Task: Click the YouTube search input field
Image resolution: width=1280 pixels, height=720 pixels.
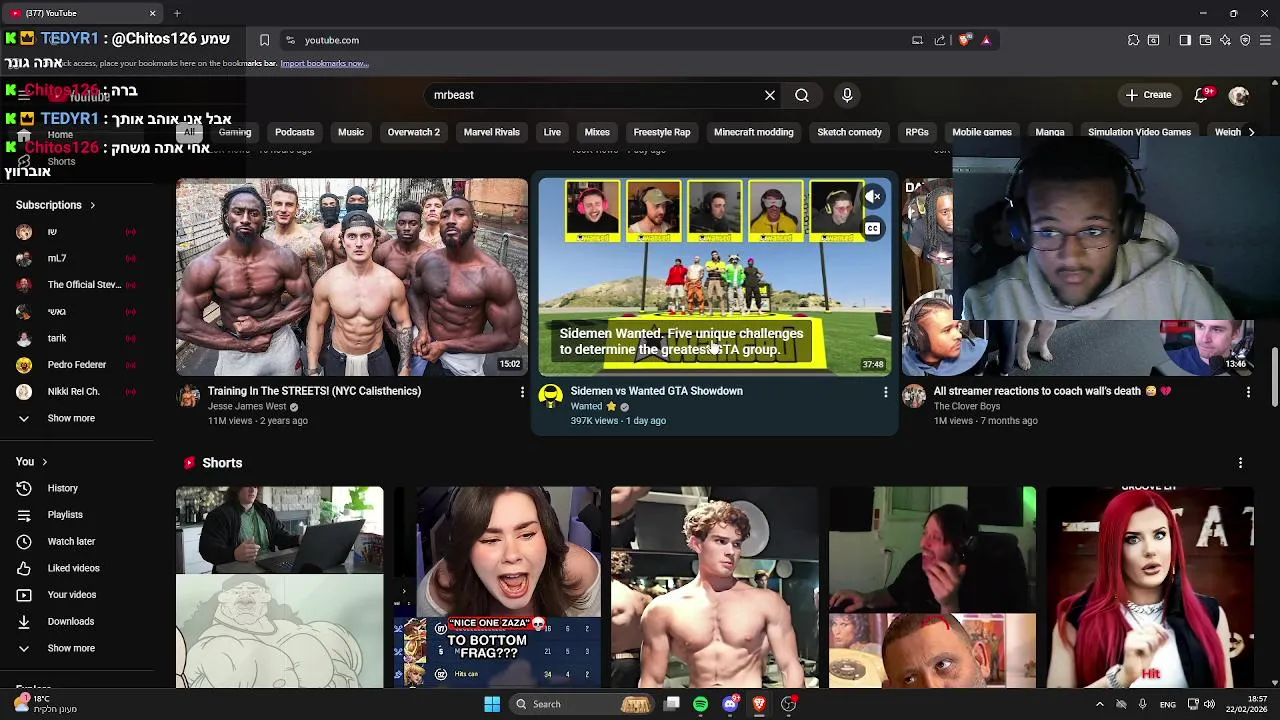Action: (x=595, y=95)
